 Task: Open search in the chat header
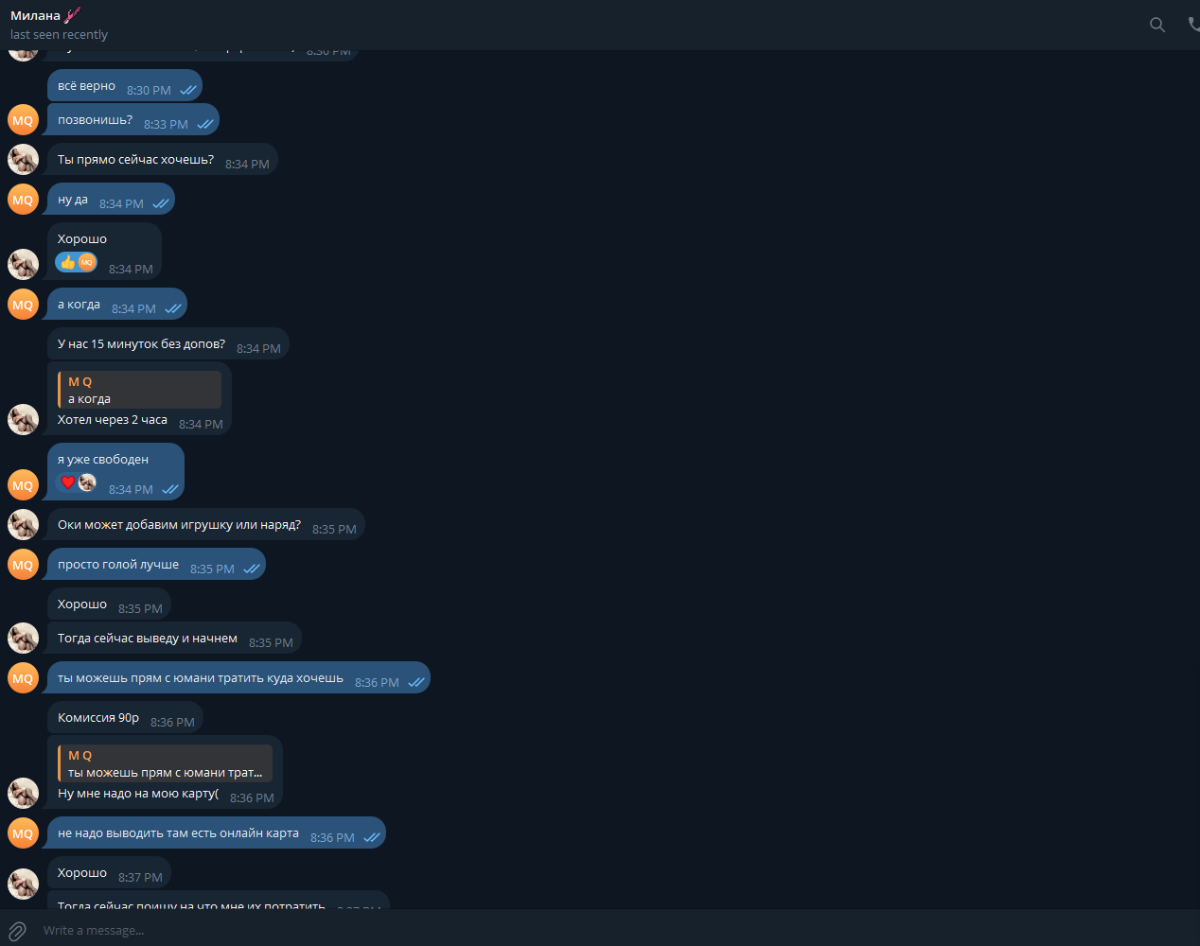click(1157, 25)
